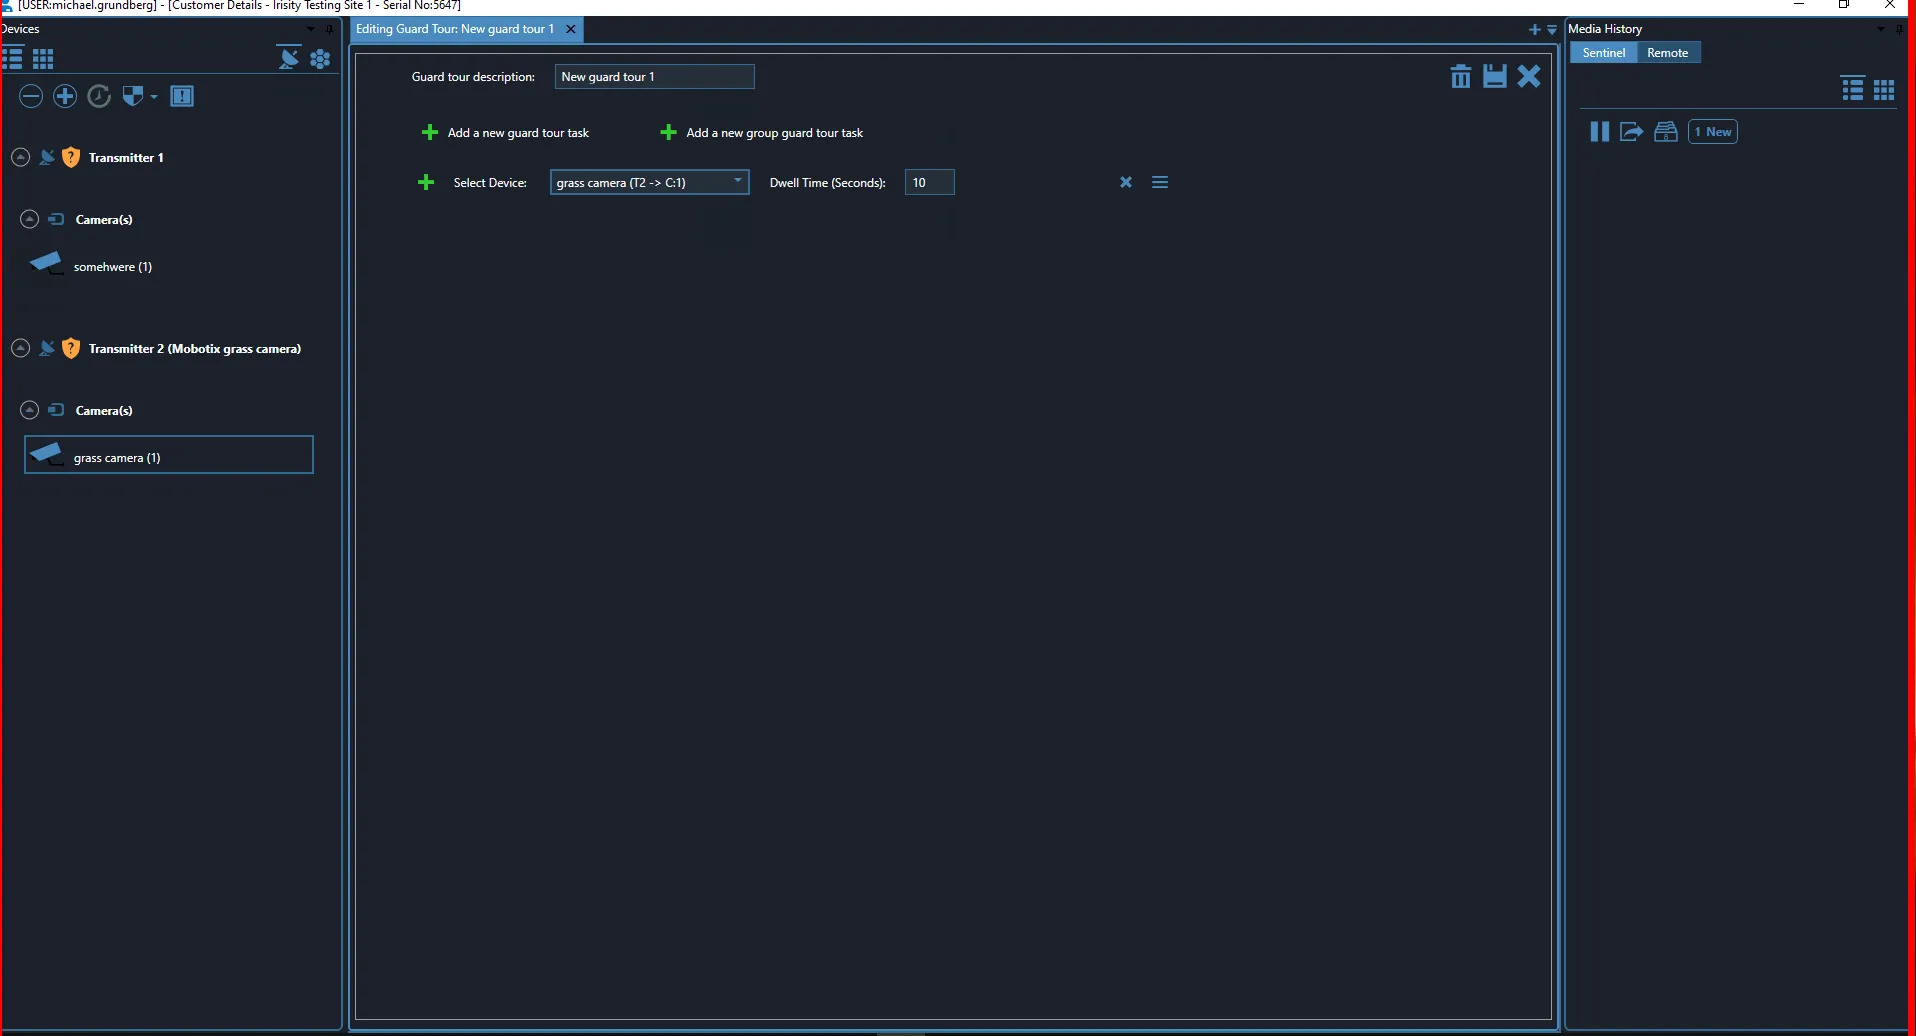
Task: Open Media History panel options arrow
Action: [x=1881, y=29]
